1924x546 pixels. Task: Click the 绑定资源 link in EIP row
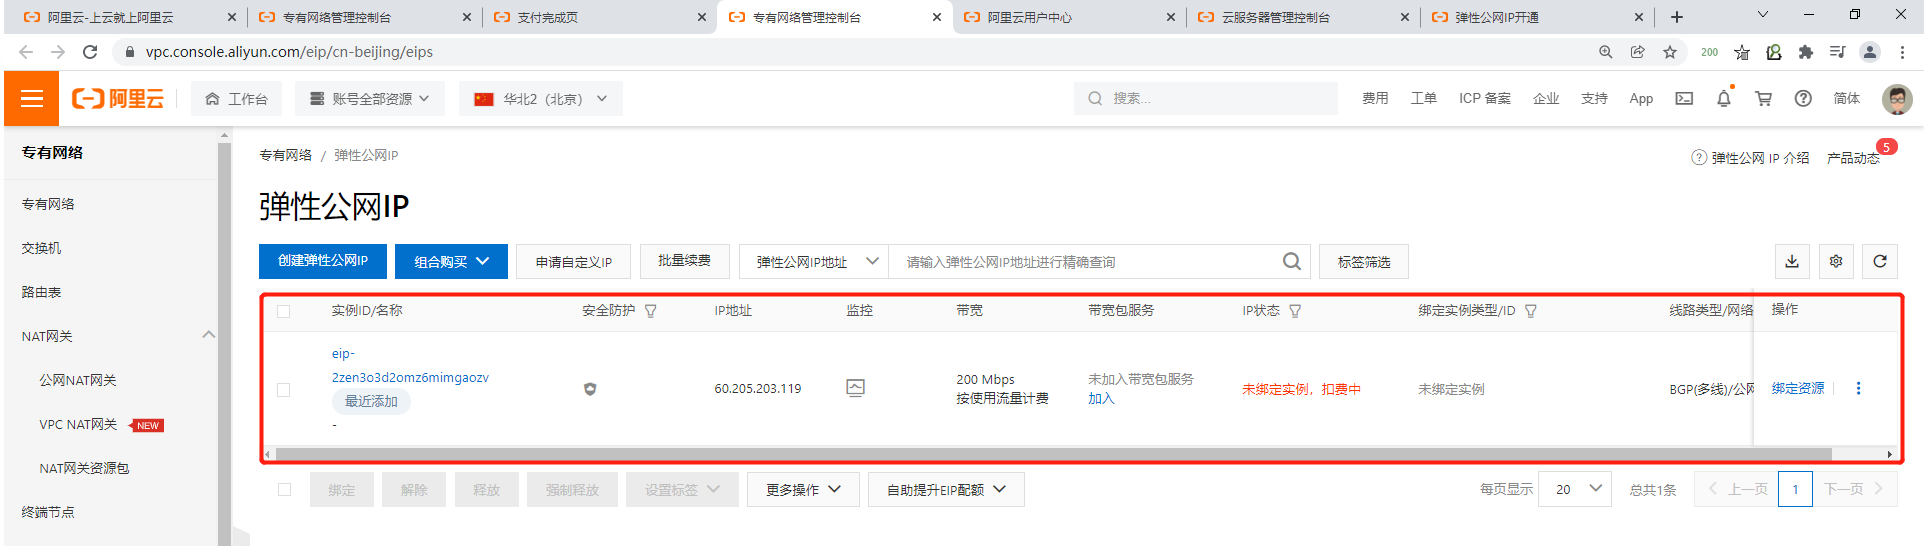click(1797, 388)
